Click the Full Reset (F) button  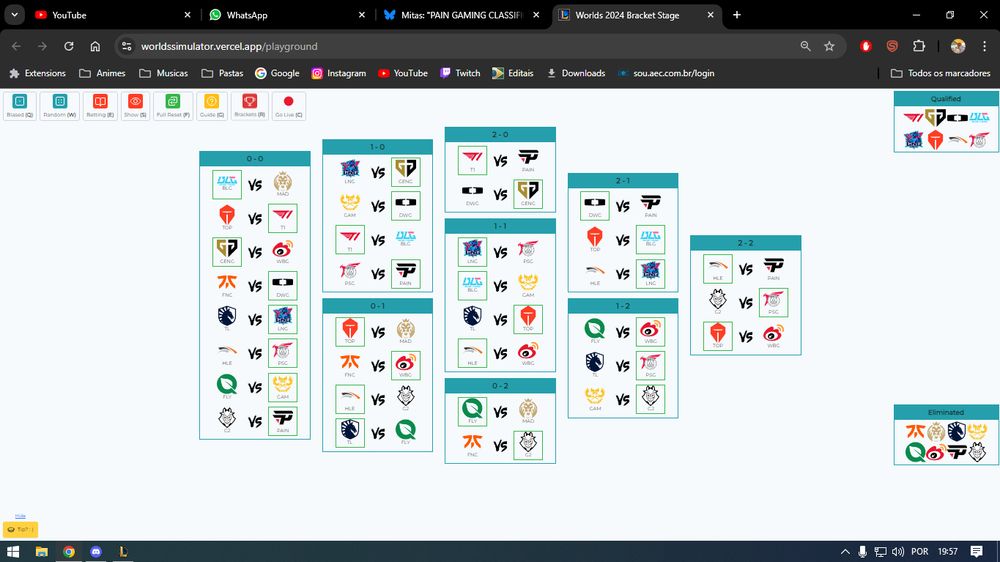point(173,106)
